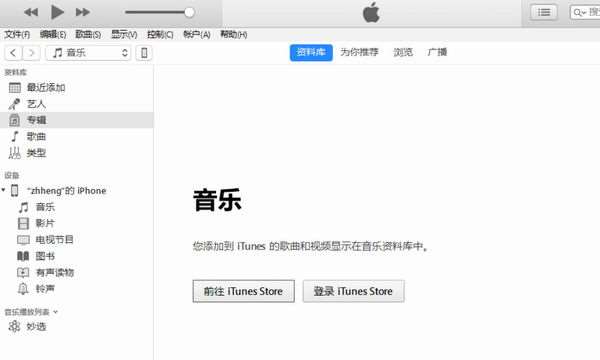This screenshot has width=600, height=360.
Task: Click the microphone icon next to 艺人
Action: tap(15, 104)
